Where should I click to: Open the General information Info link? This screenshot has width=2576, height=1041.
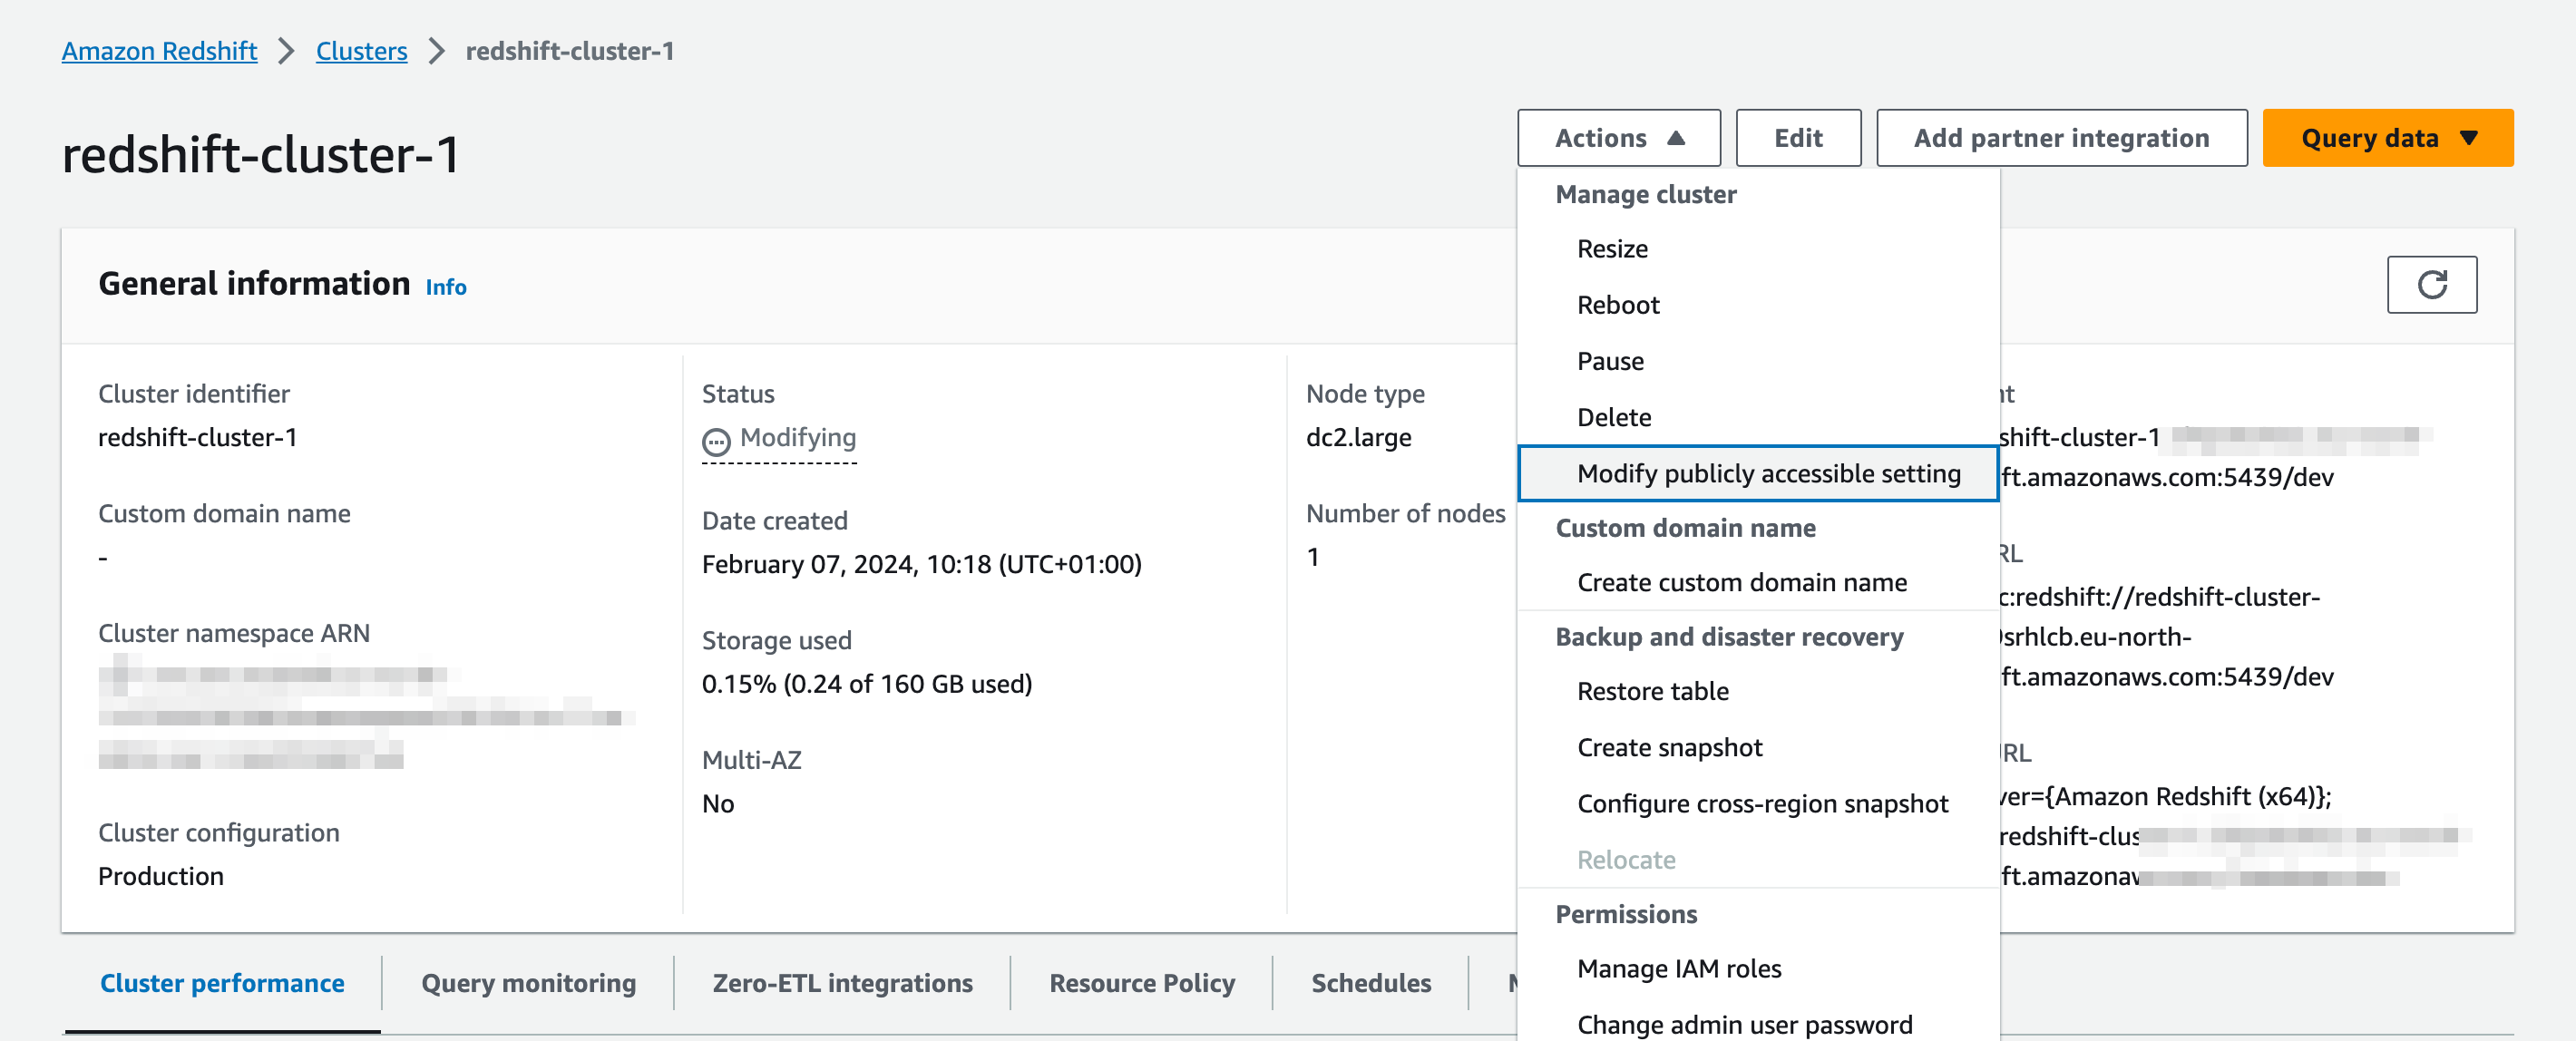446,287
